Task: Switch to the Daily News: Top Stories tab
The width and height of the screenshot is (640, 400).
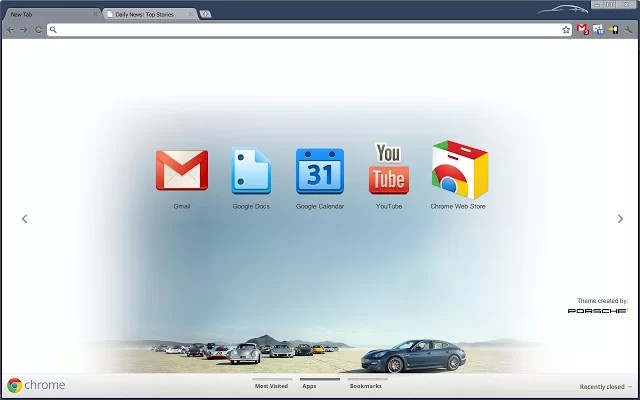Action: coord(146,15)
